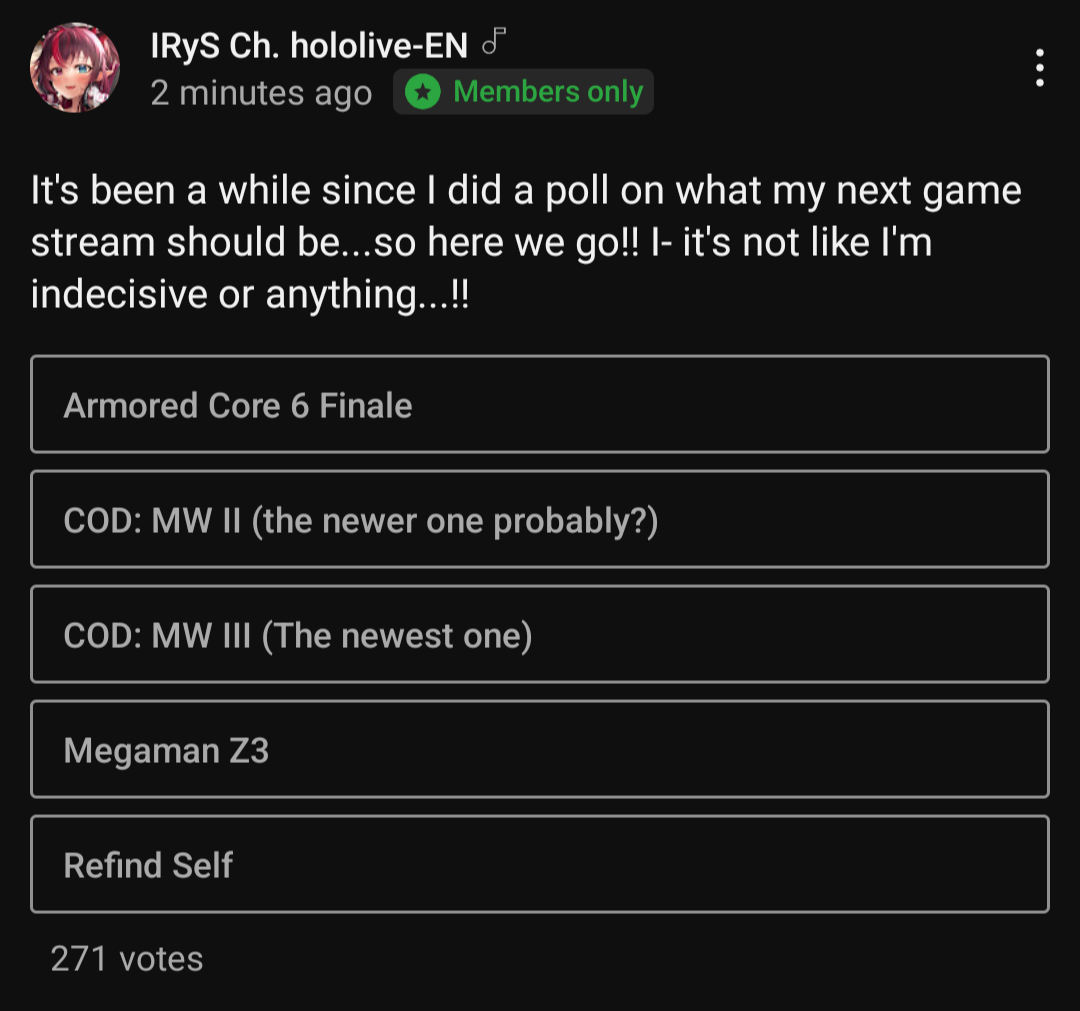Pick Megaman Z3 in the poll
The width and height of the screenshot is (1080, 1011).
tap(540, 749)
